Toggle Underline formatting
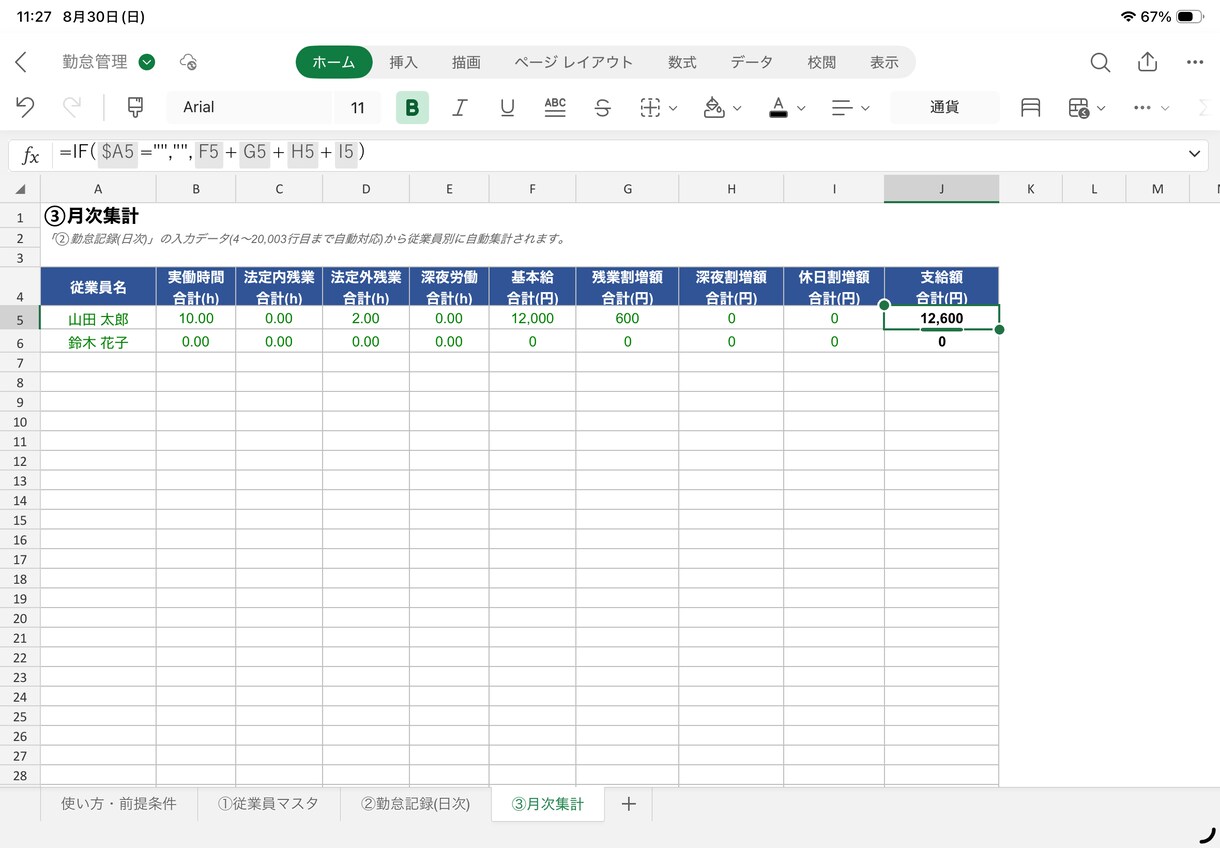The width and height of the screenshot is (1220, 848). pos(507,107)
